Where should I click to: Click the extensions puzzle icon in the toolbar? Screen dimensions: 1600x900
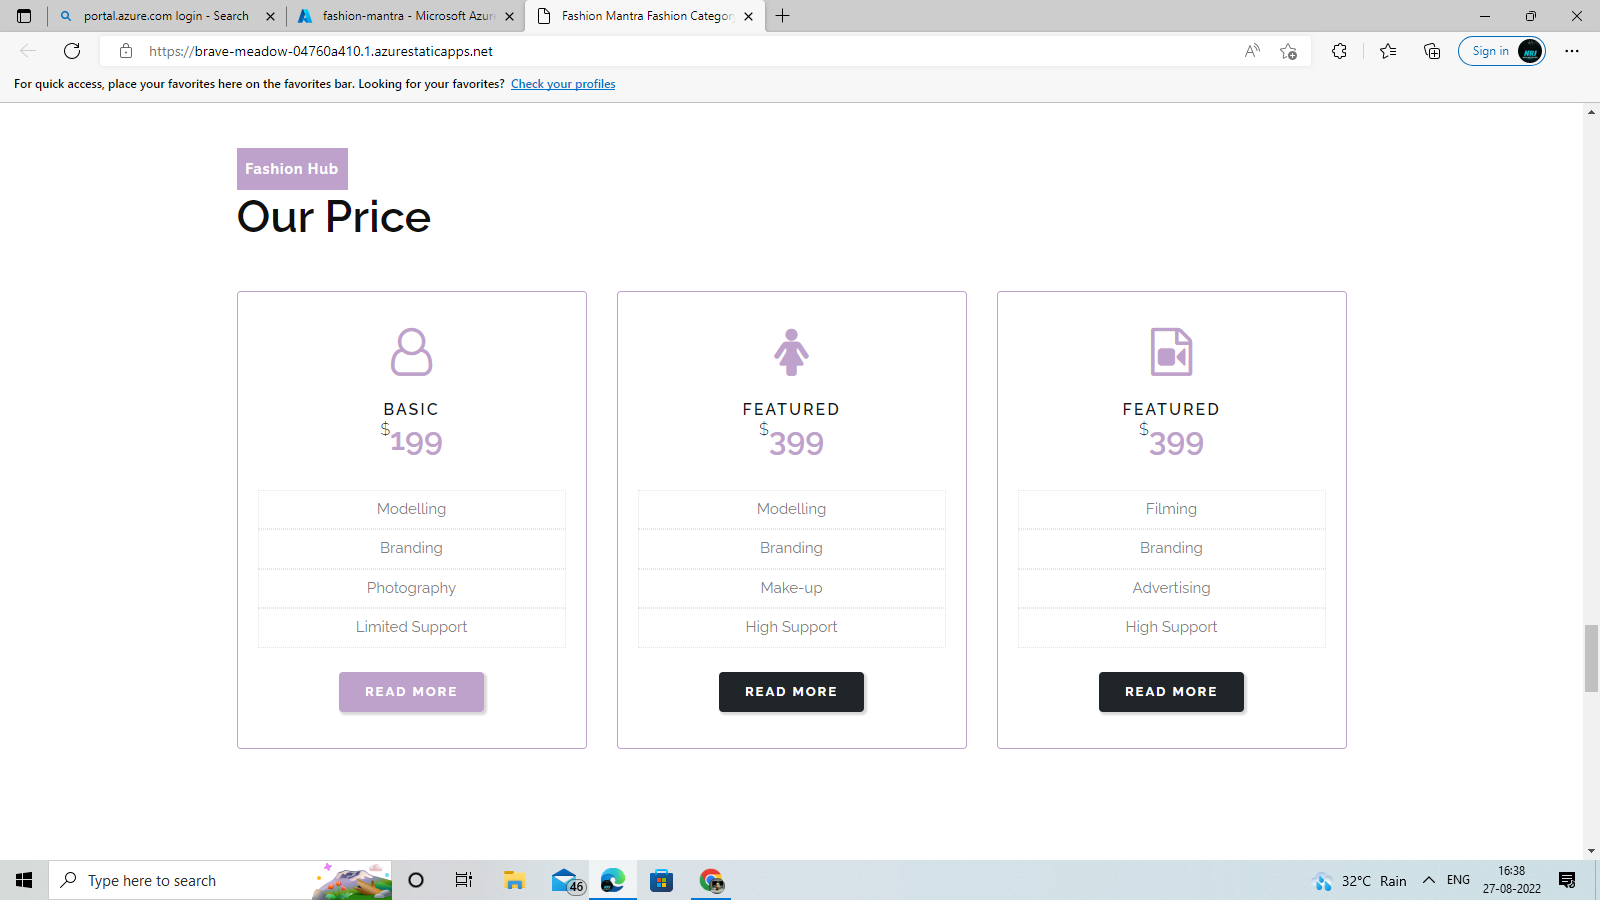(1339, 51)
